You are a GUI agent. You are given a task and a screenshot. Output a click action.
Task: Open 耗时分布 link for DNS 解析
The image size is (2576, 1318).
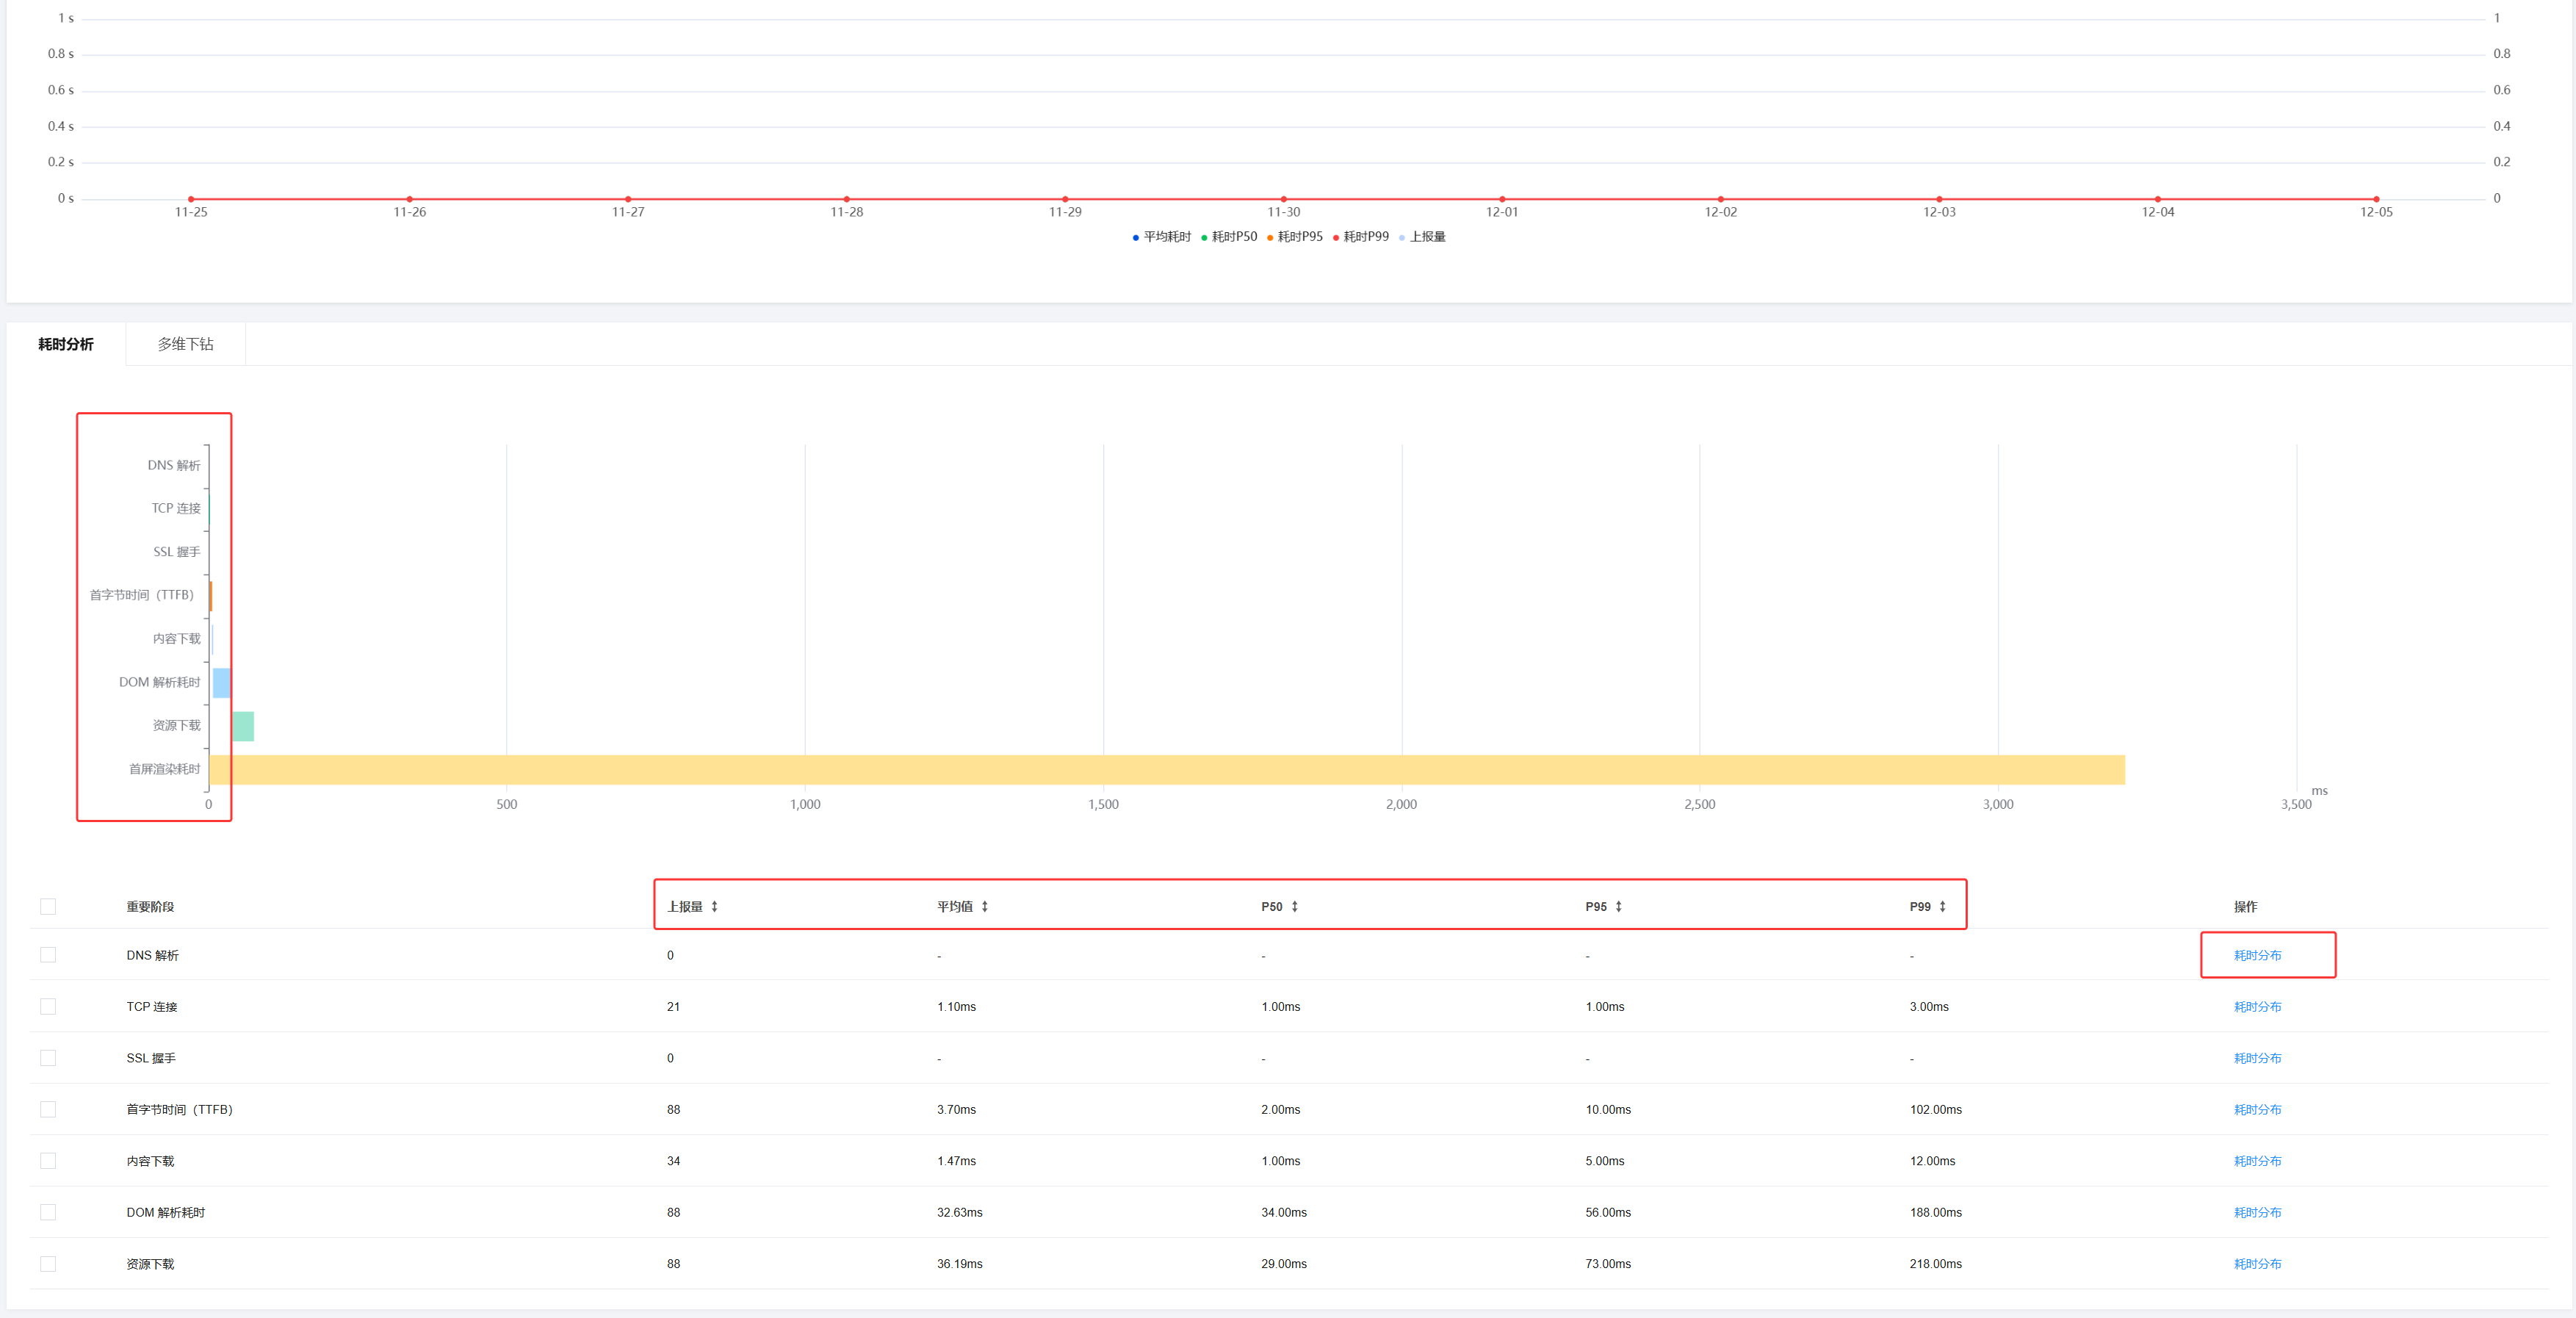(x=2257, y=955)
